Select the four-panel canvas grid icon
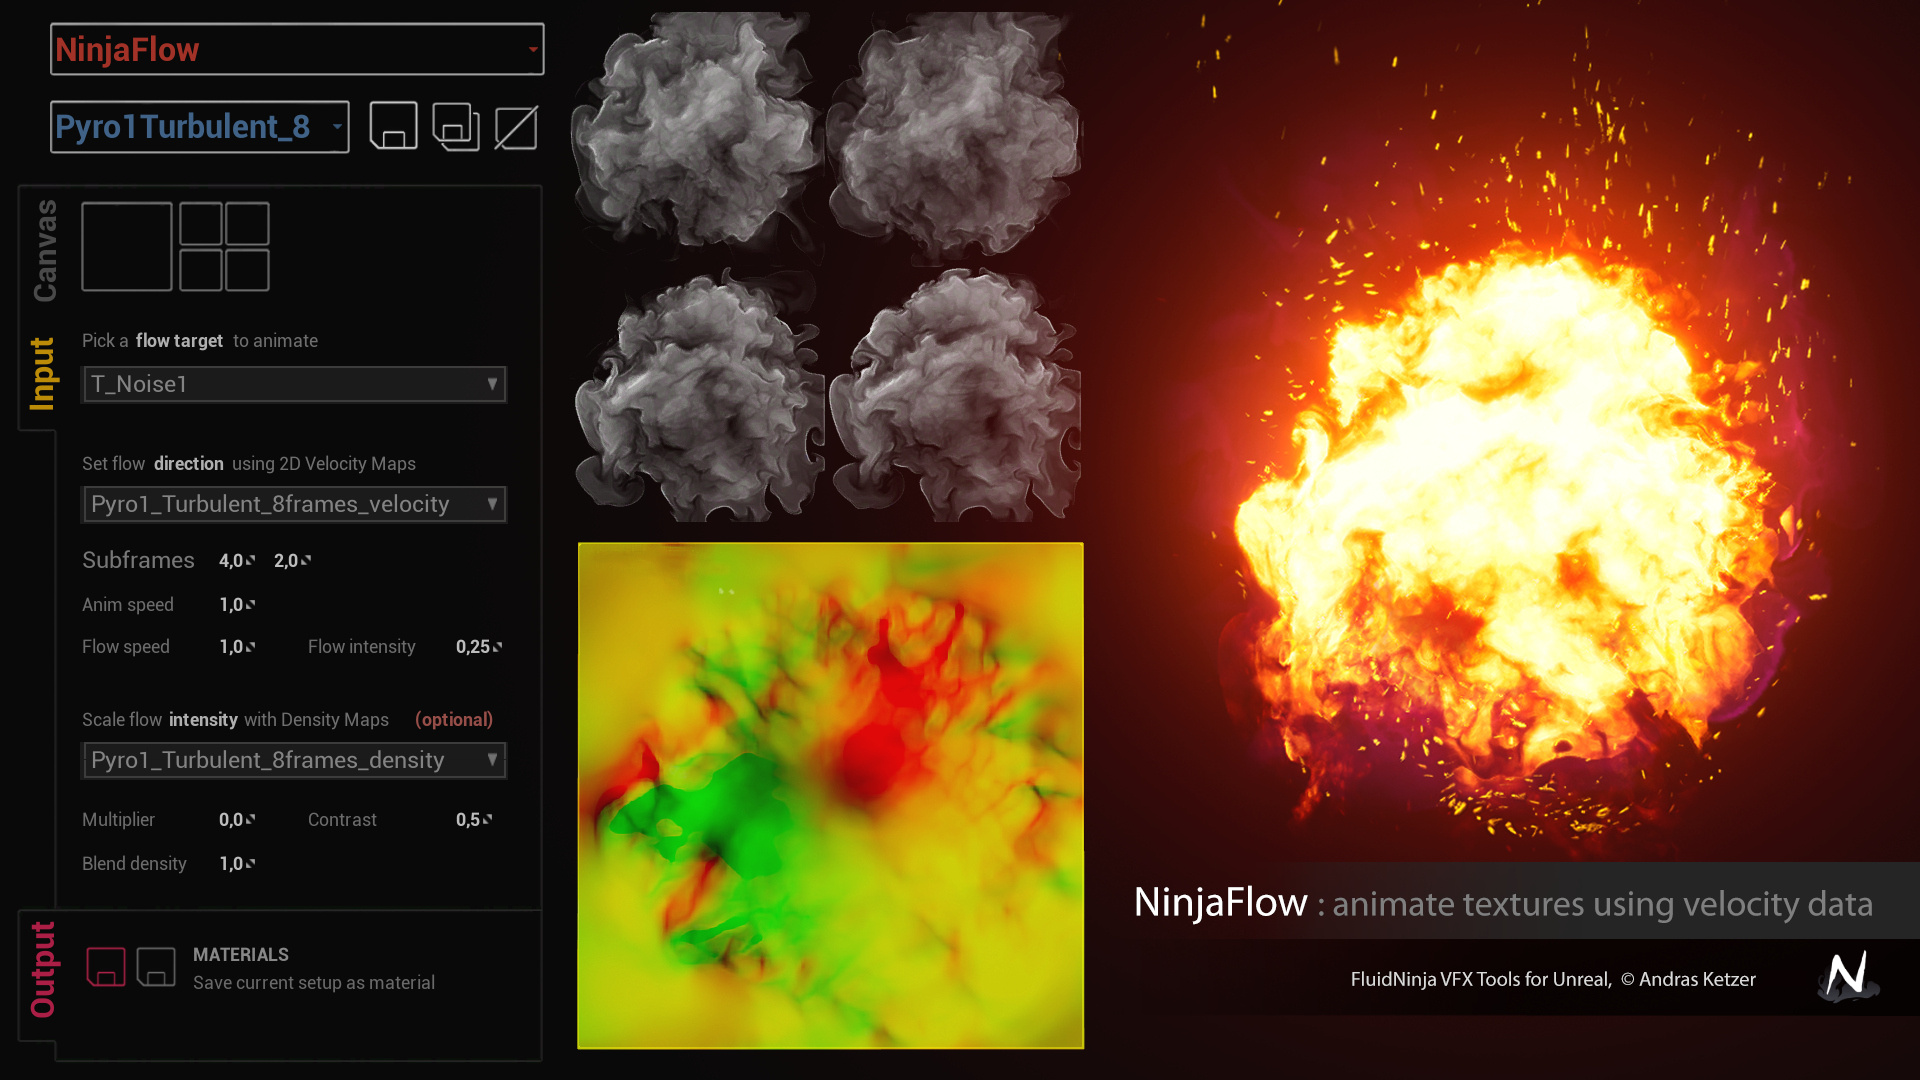Image resolution: width=1920 pixels, height=1080 pixels. (x=224, y=246)
